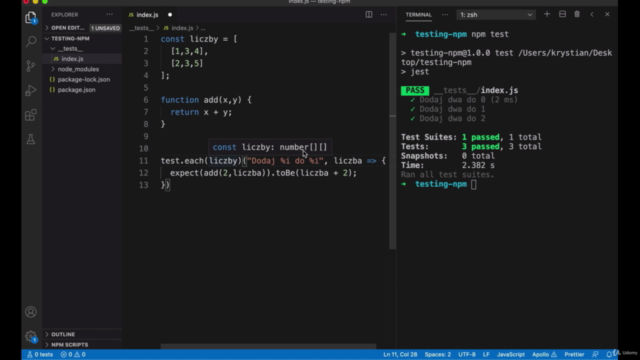640x360 pixels.
Task: Move terminal panel with left chevron
Action: tap(592, 14)
